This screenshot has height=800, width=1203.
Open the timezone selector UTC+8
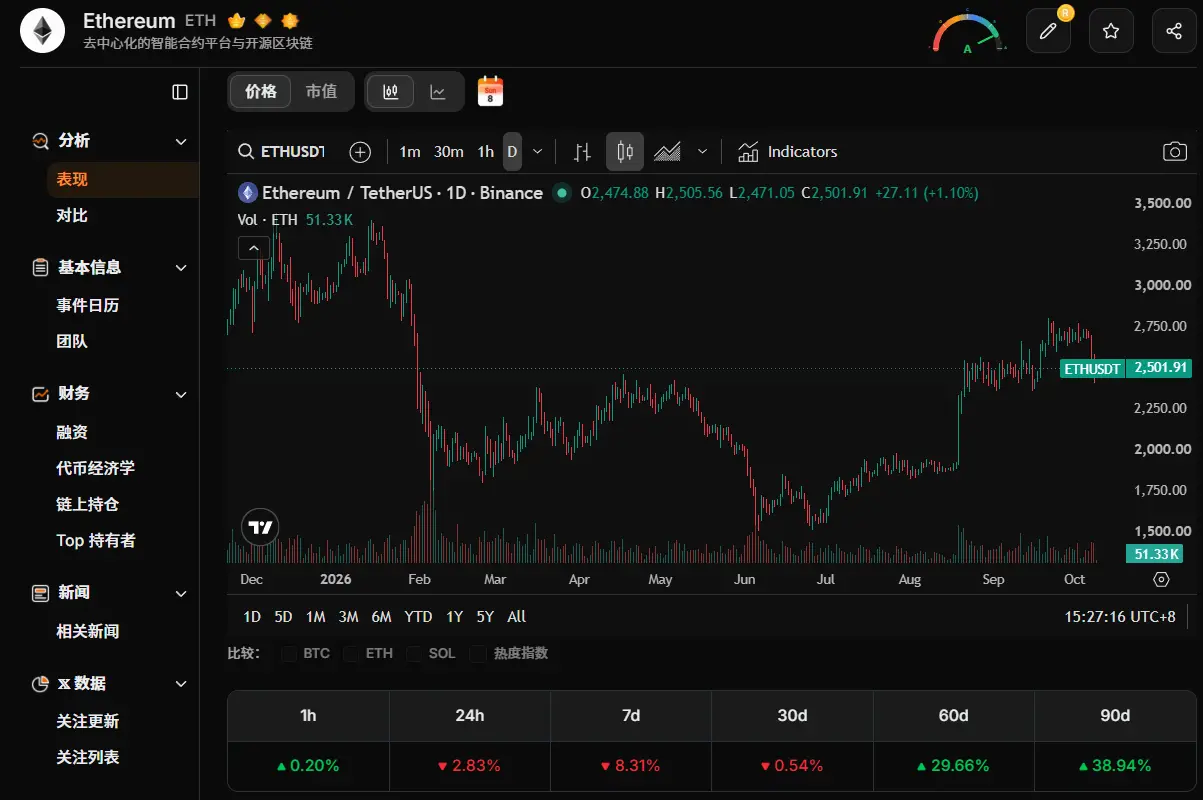pyautogui.click(x=1120, y=617)
